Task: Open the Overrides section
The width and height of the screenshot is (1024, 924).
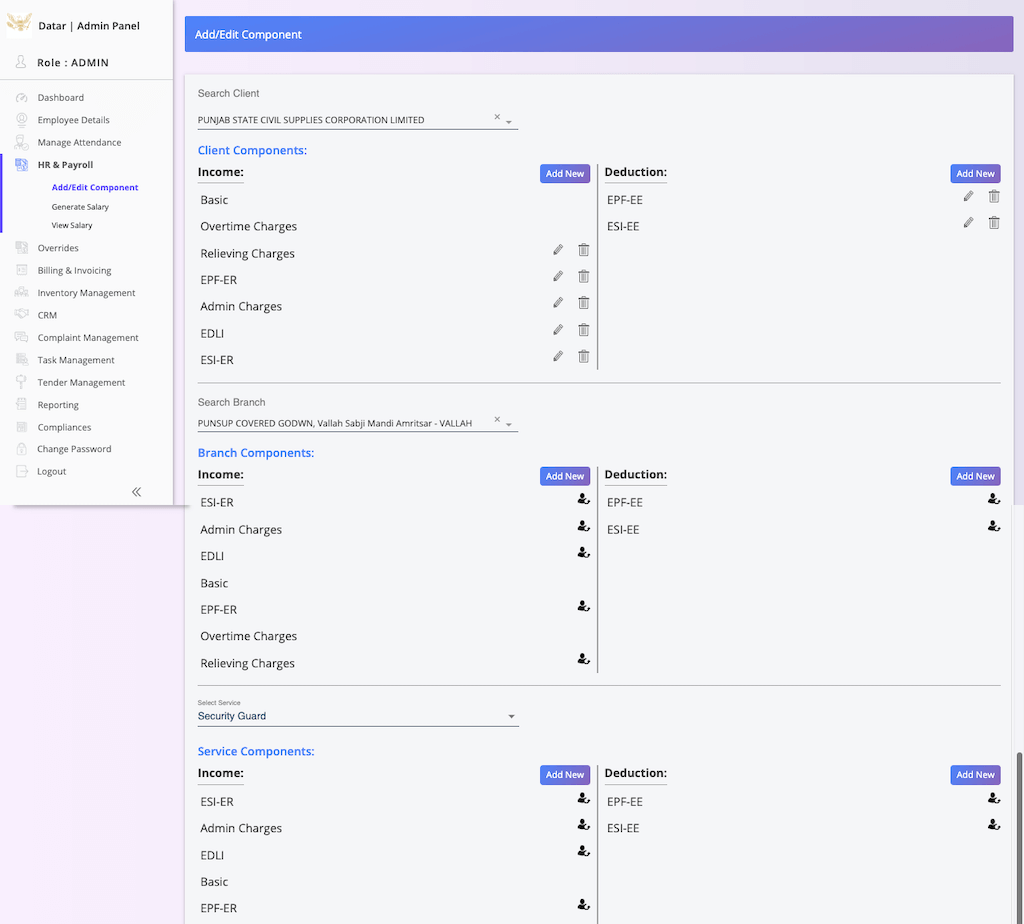Action: pyautogui.click(x=58, y=248)
